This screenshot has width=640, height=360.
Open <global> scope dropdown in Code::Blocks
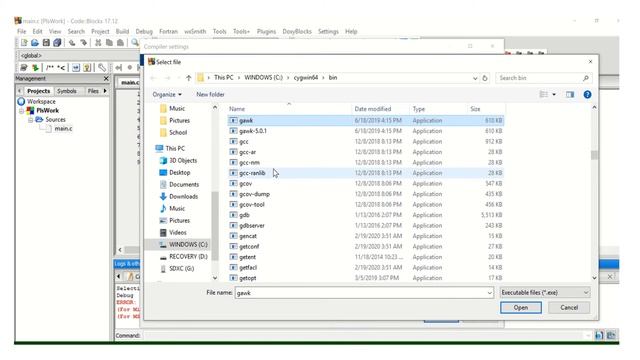(x=78, y=56)
